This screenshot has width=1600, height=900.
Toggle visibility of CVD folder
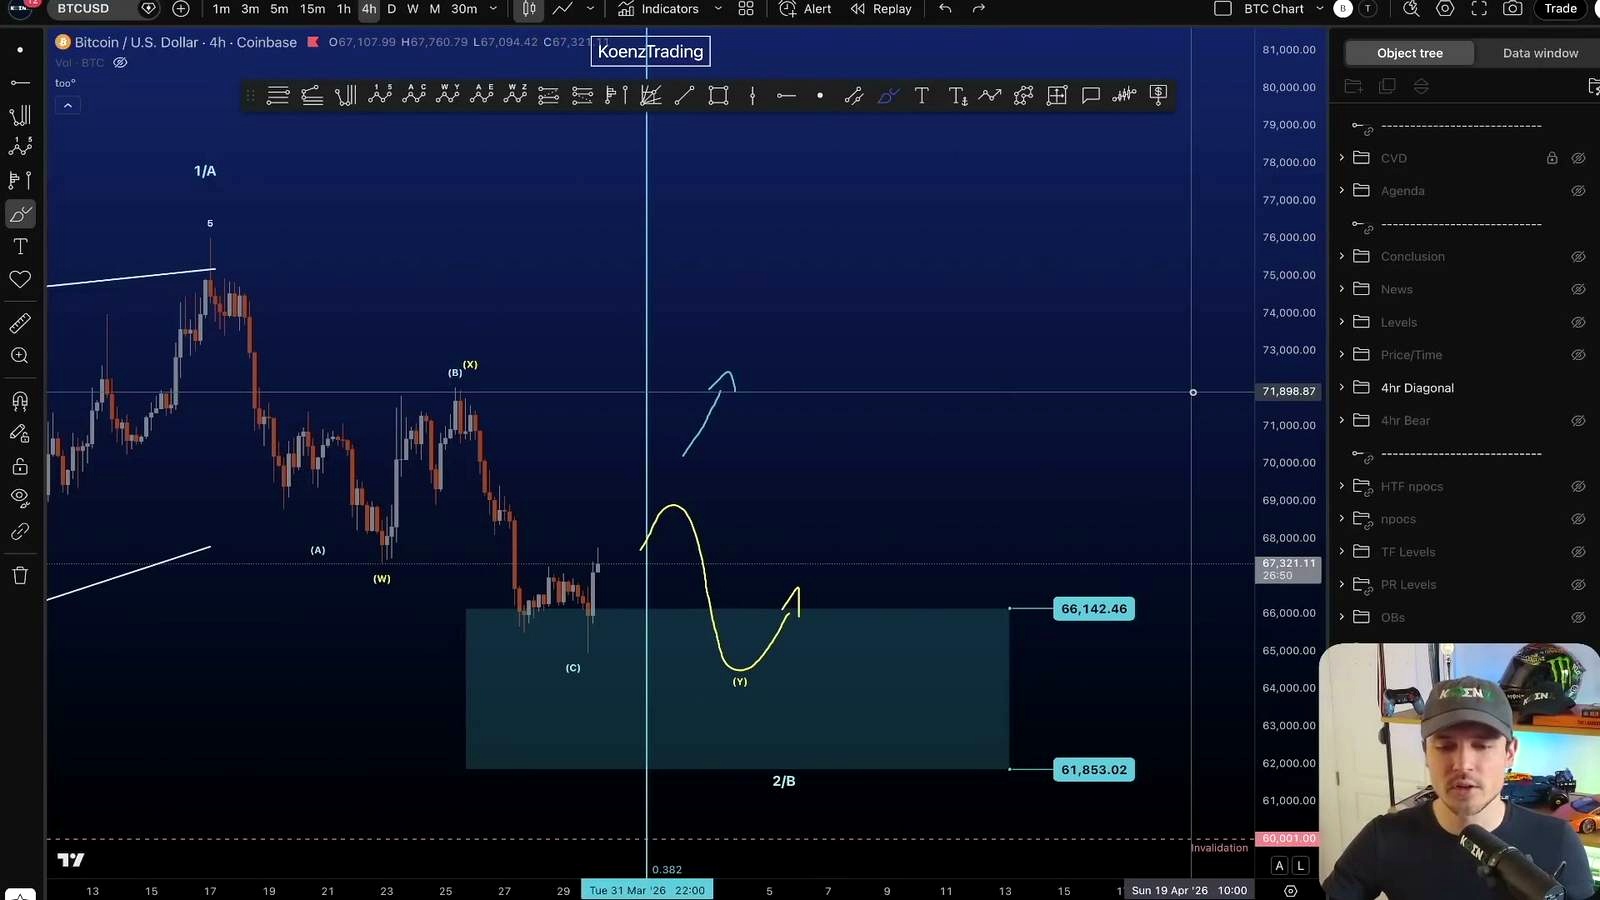tap(1578, 158)
